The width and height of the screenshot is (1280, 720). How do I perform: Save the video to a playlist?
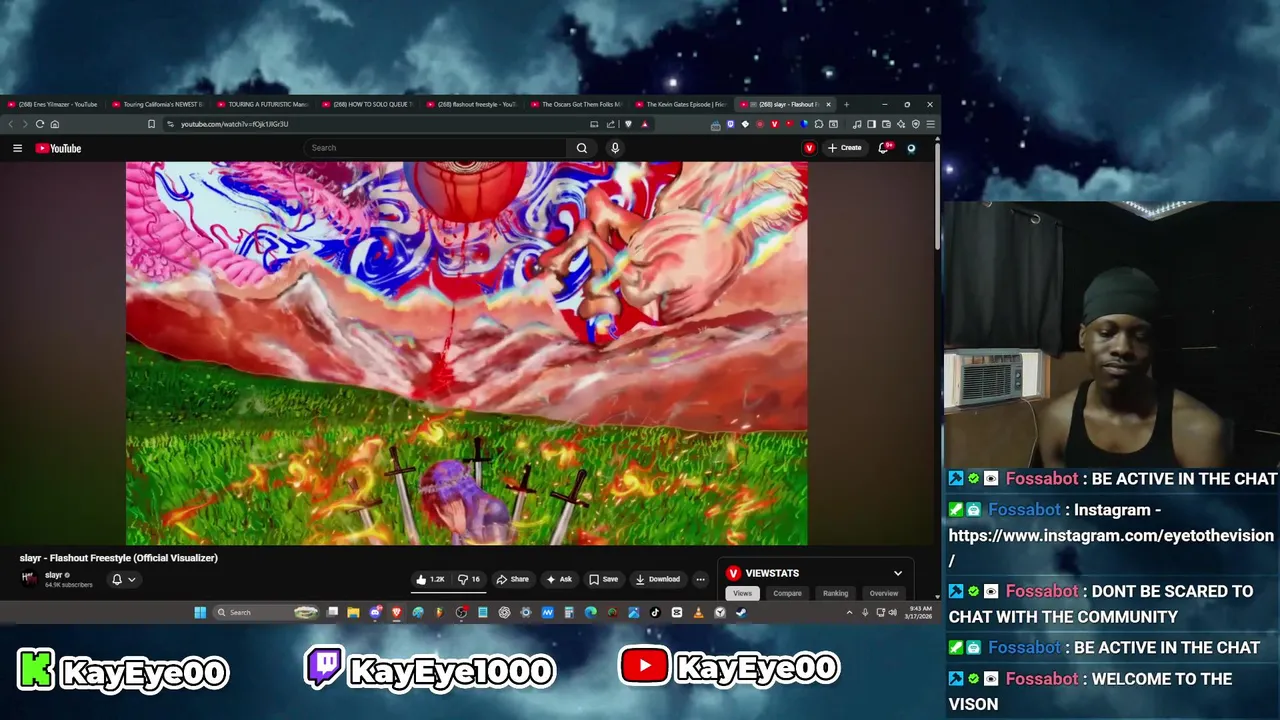click(x=603, y=579)
